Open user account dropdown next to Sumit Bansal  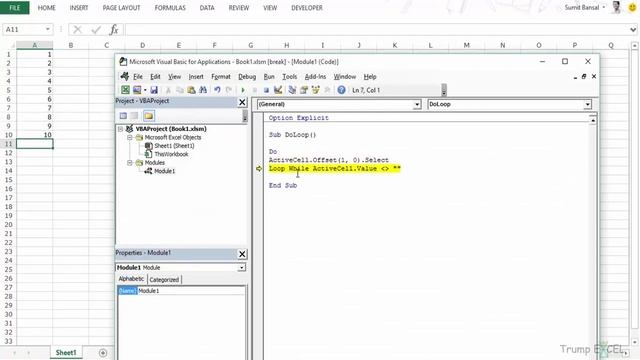coord(604,7)
